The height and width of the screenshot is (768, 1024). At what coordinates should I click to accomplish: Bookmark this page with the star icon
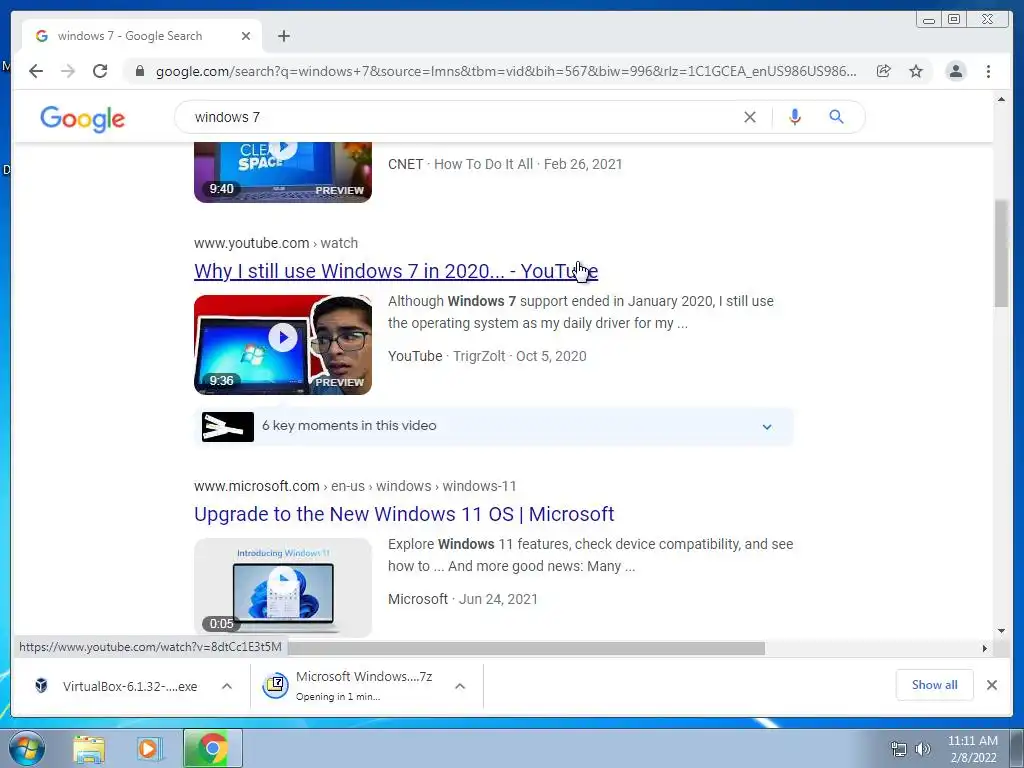[x=916, y=71]
